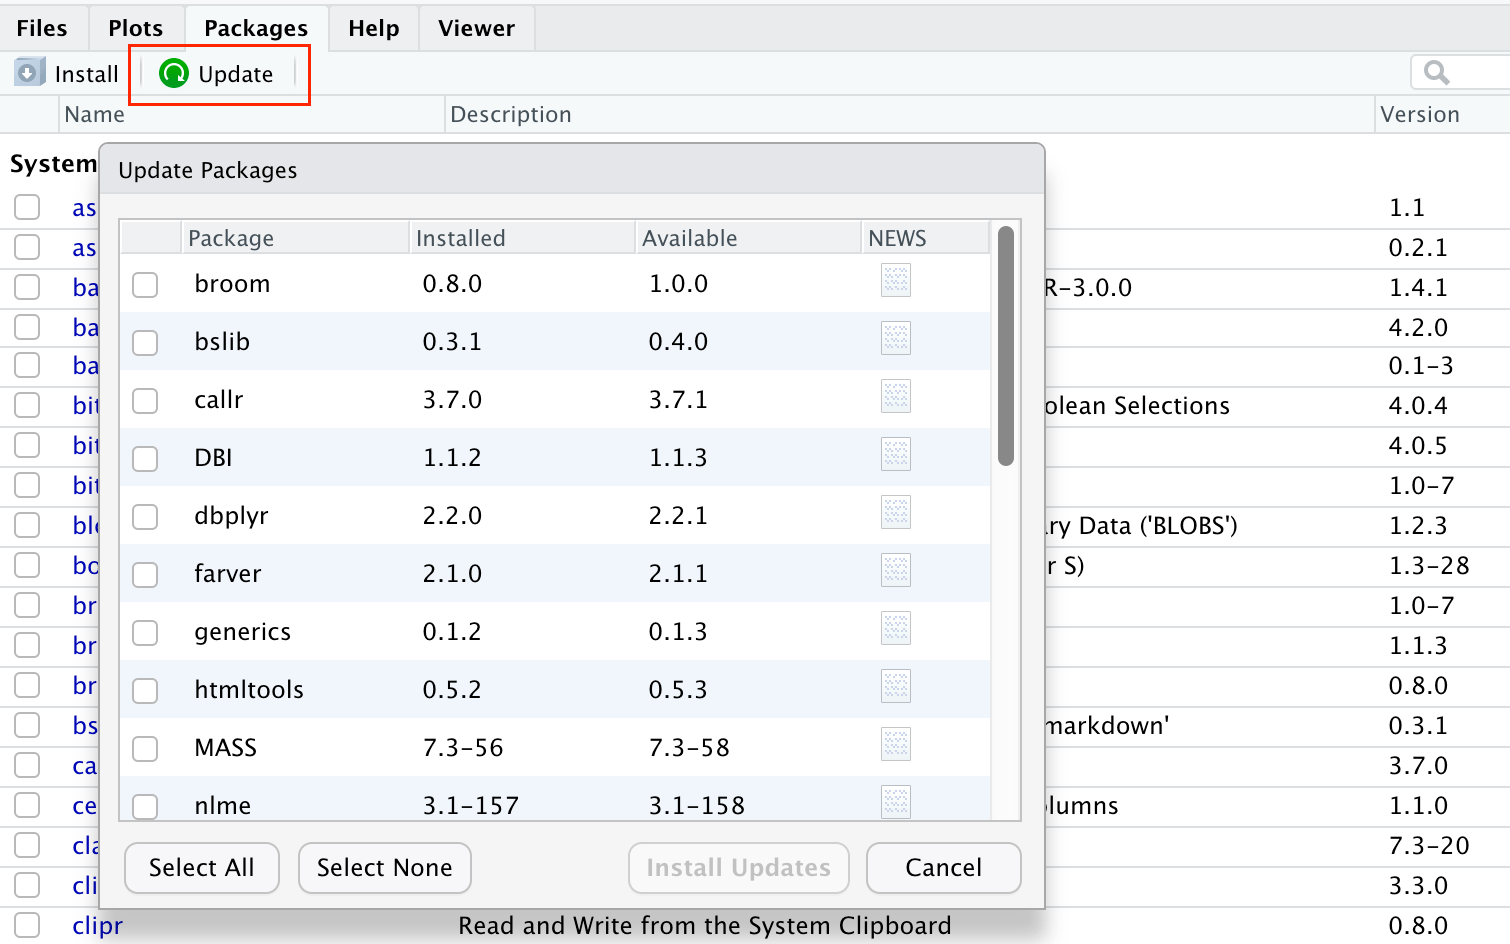Open NEWS icon for nlme package

click(896, 802)
